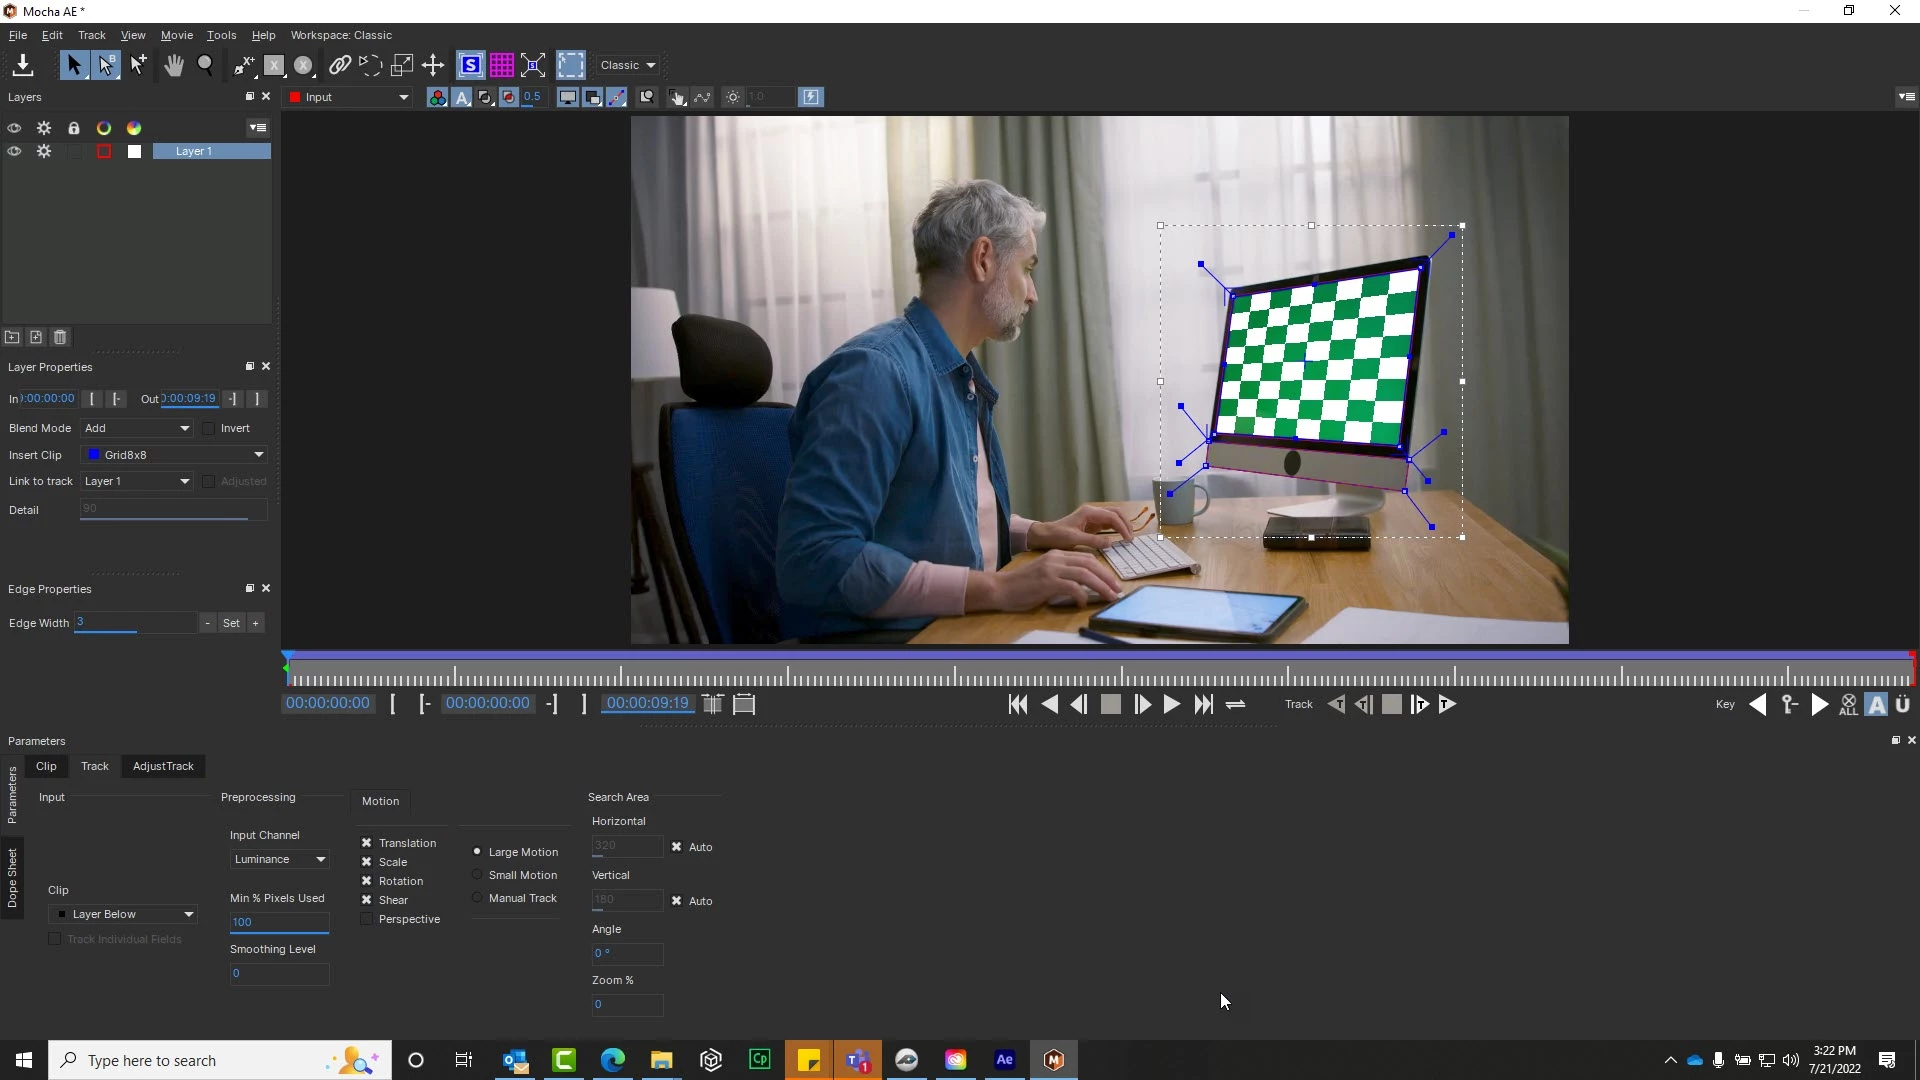
Task: Enable the Perspective motion checkbox
Action: [367, 920]
